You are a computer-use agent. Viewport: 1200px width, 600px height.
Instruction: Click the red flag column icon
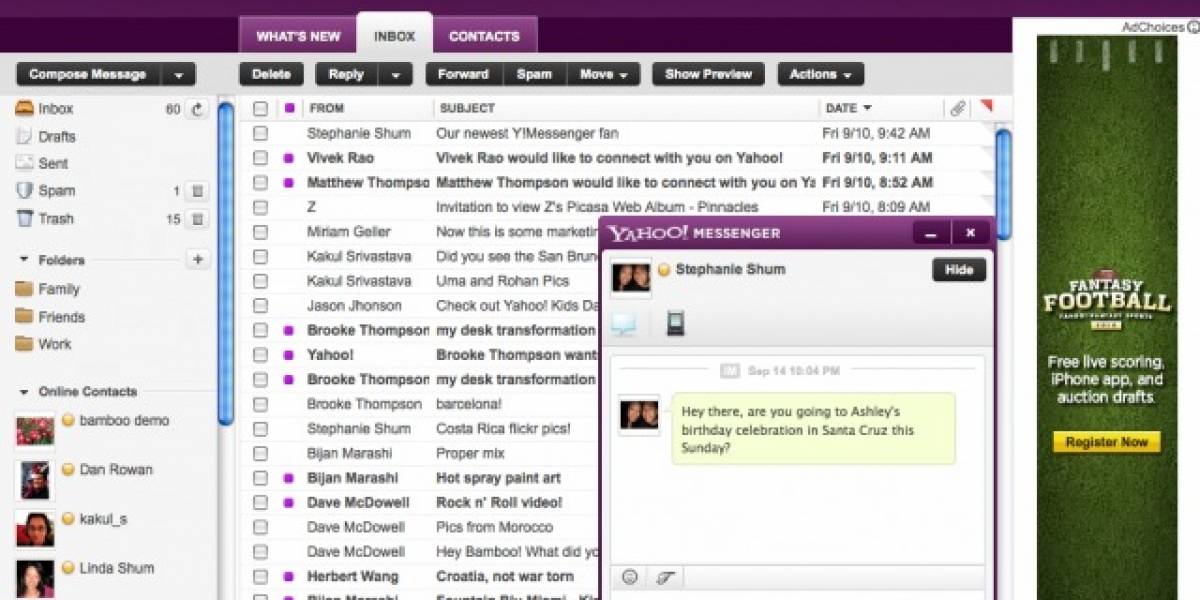coord(985,106)
